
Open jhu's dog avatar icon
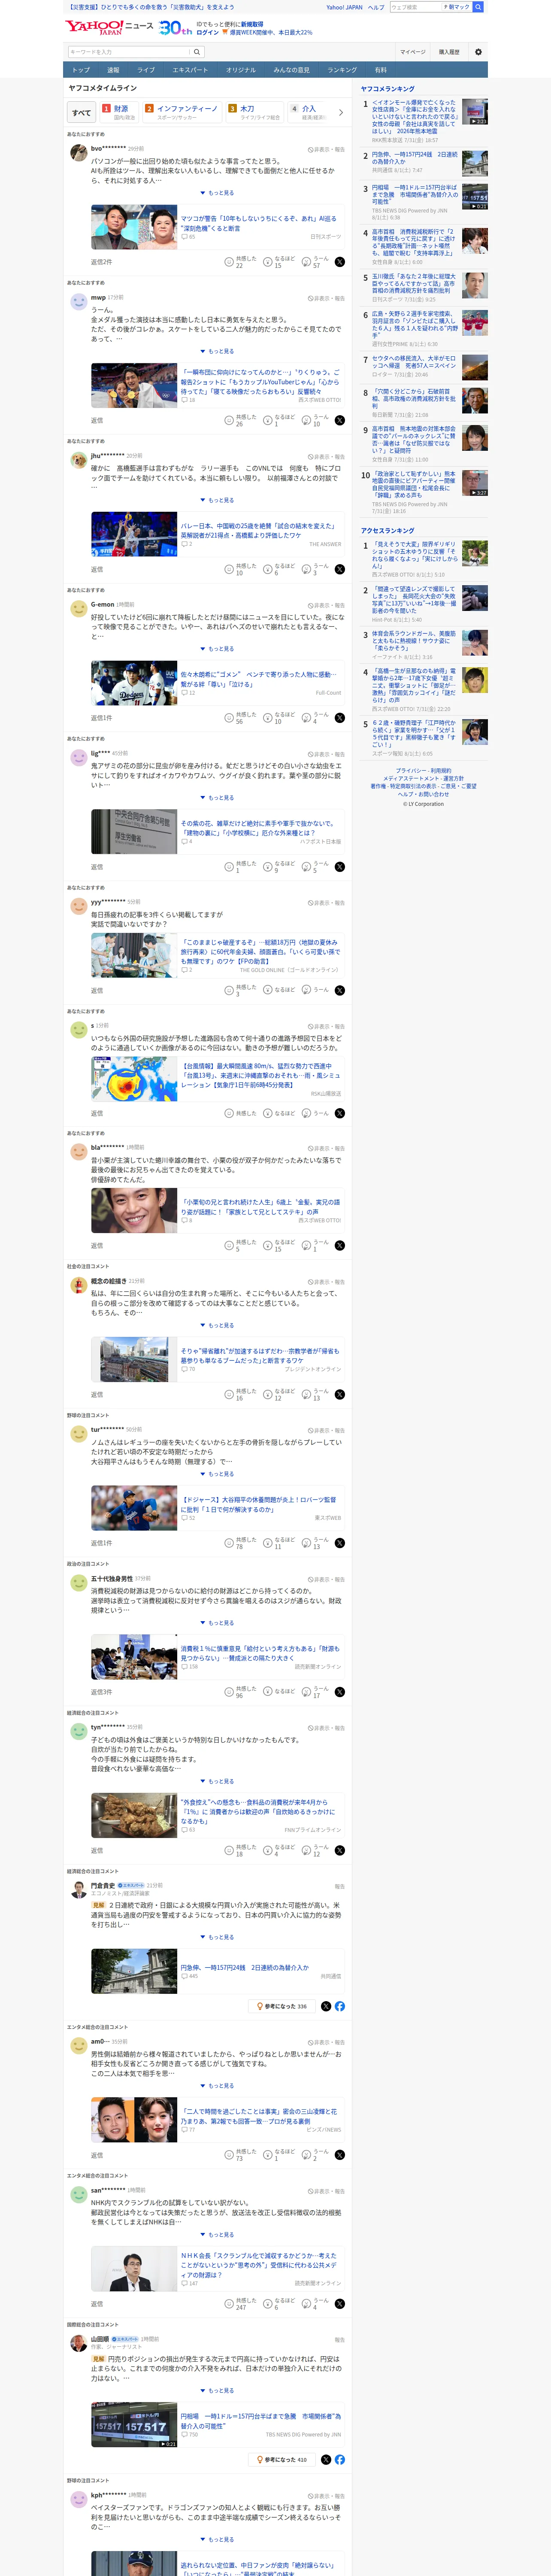[78, 459]
